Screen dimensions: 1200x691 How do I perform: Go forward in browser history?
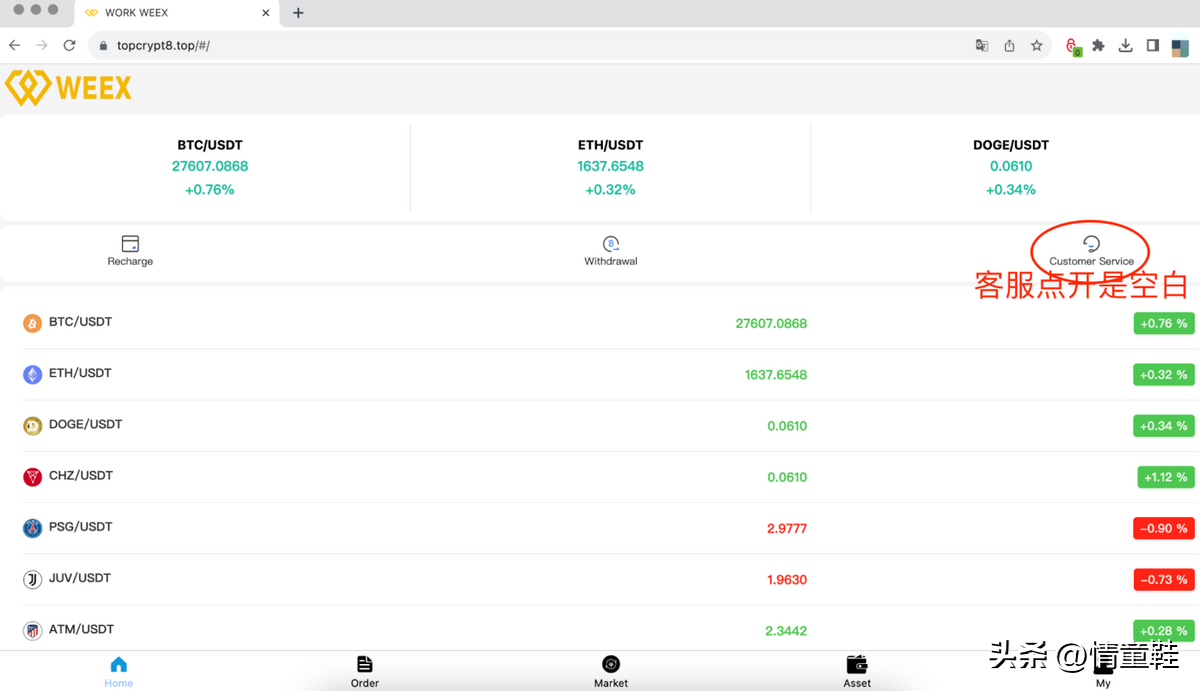coord(42,46)
